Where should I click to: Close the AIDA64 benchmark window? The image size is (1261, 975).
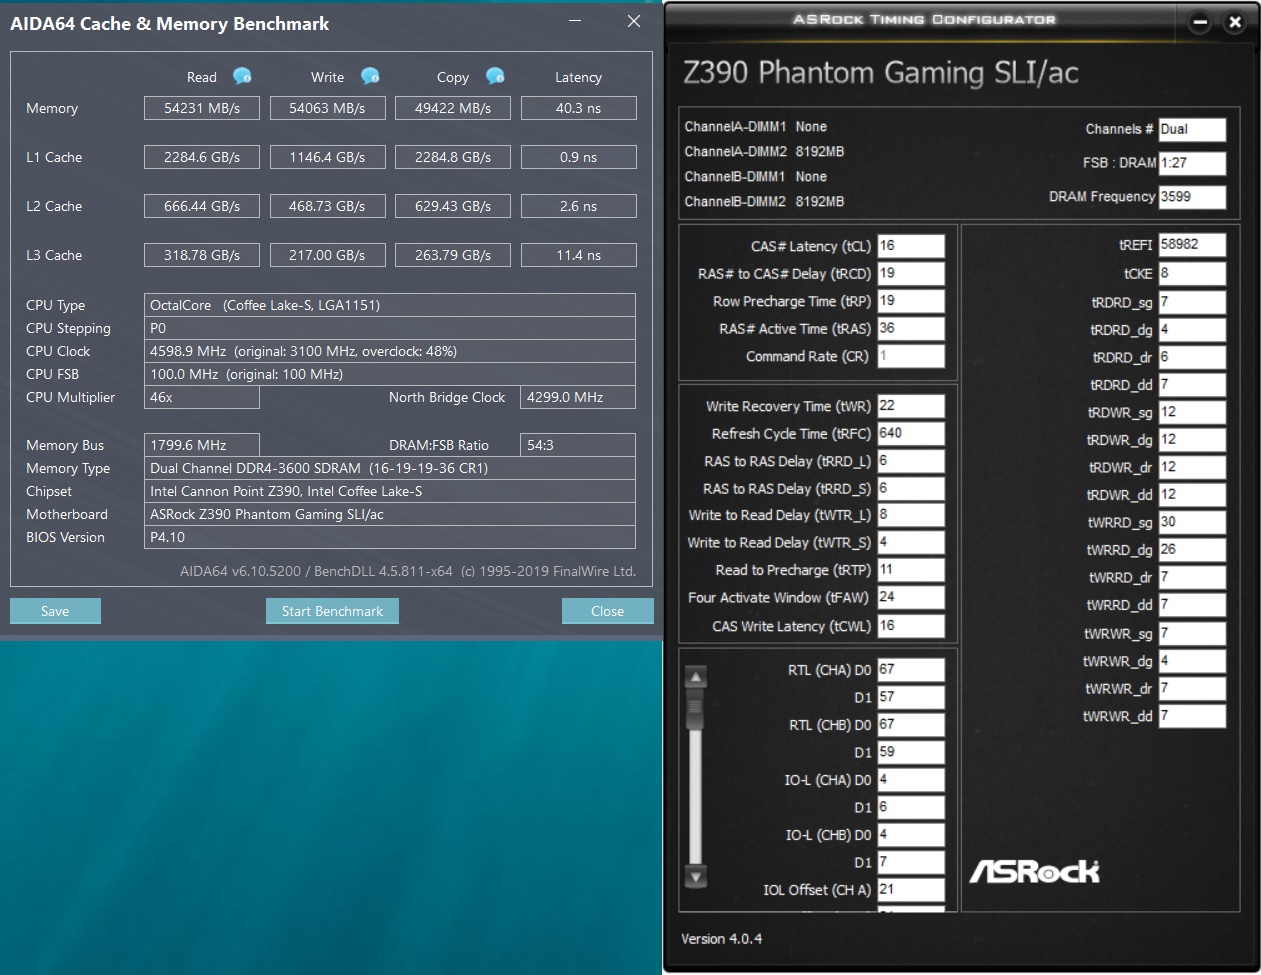(633, 21)
